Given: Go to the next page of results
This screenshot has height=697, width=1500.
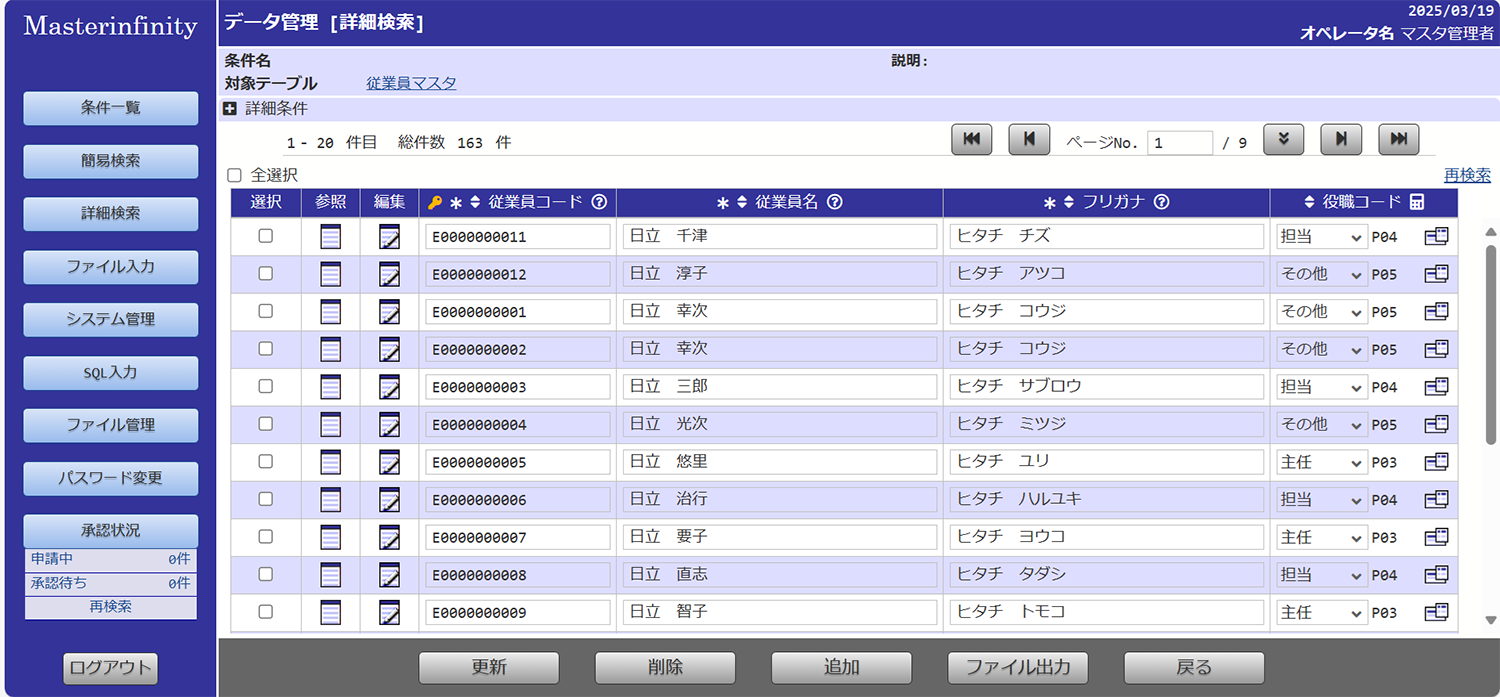Looking at the screenshot, I should (1341, 140).
